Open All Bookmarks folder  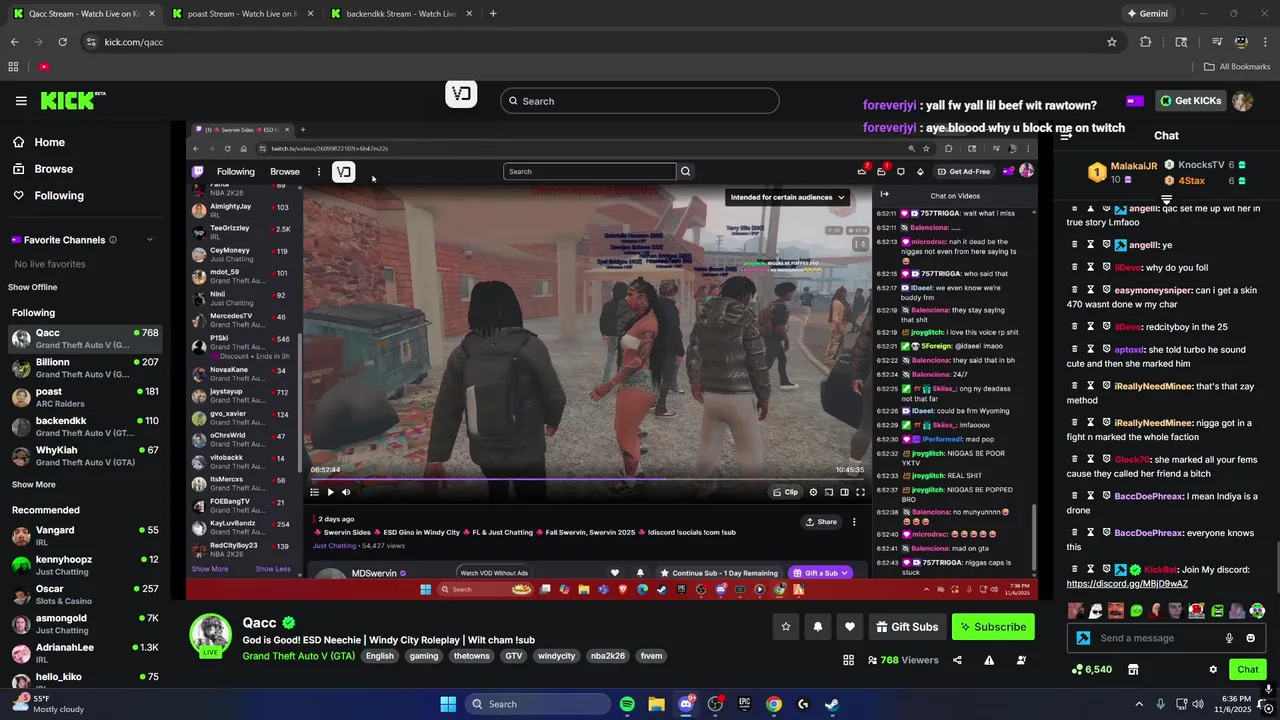(x=1237, y=67)
